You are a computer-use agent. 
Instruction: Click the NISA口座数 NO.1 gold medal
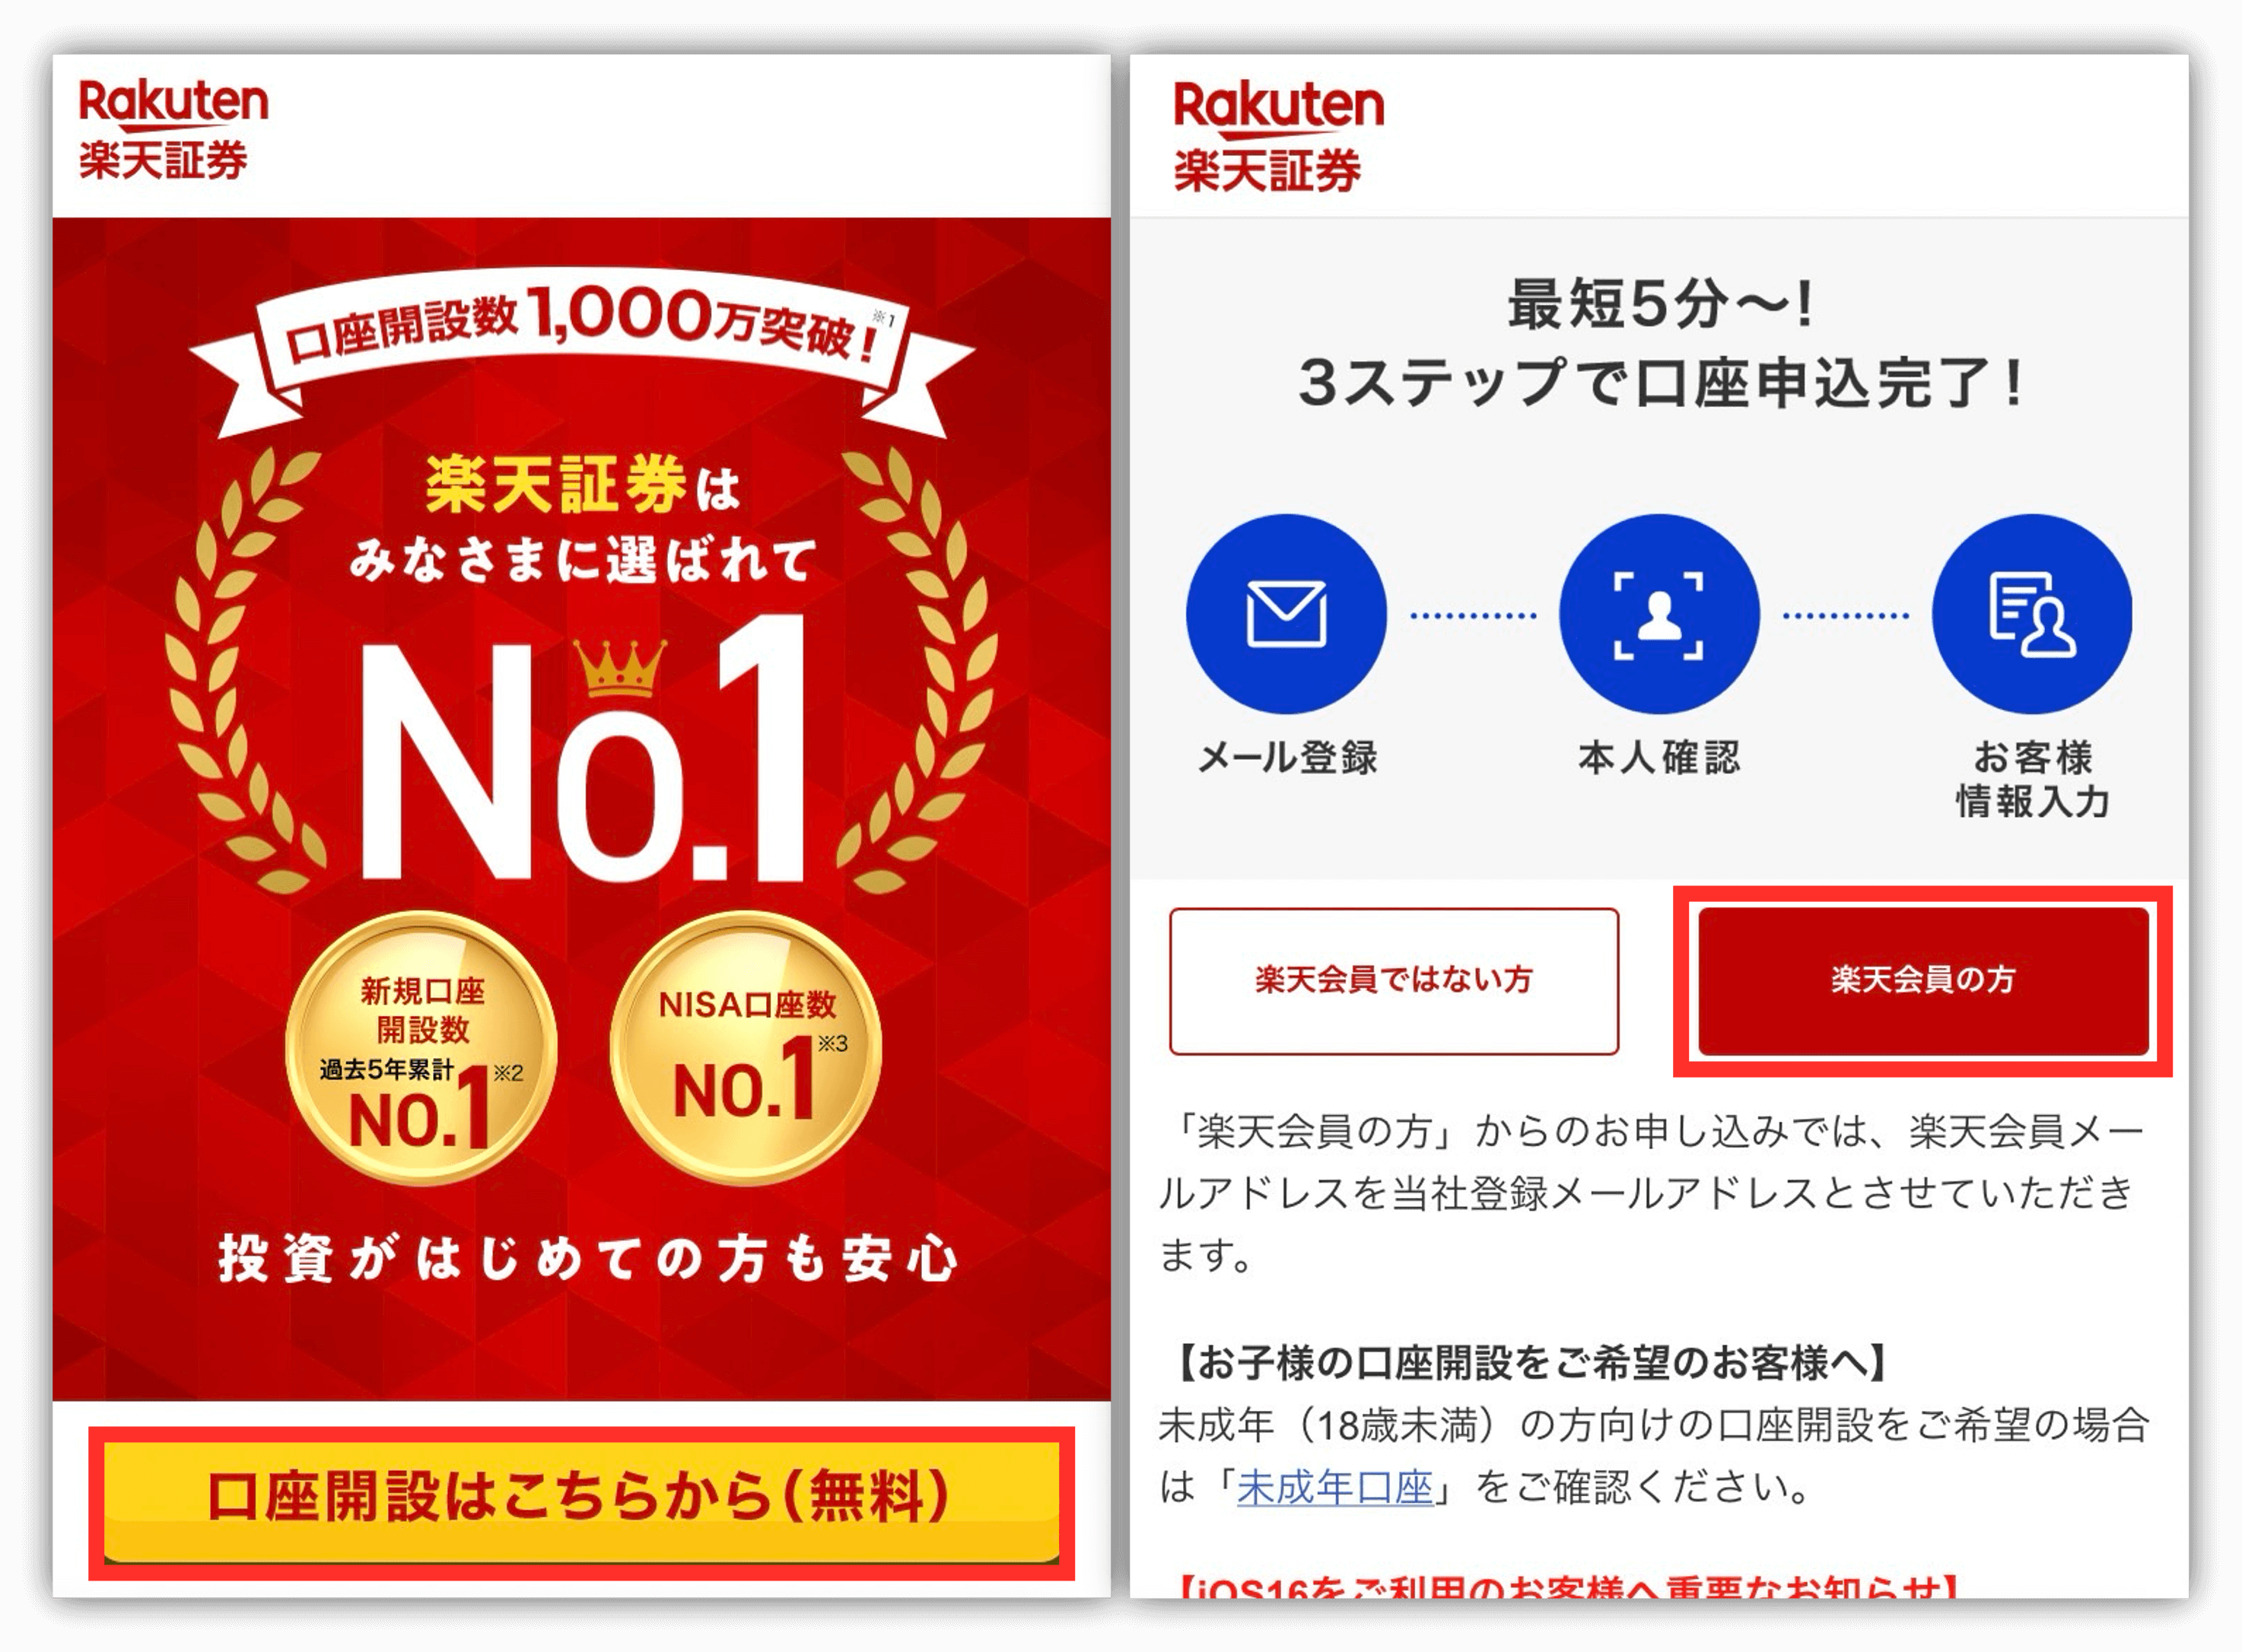point(746,1047)
